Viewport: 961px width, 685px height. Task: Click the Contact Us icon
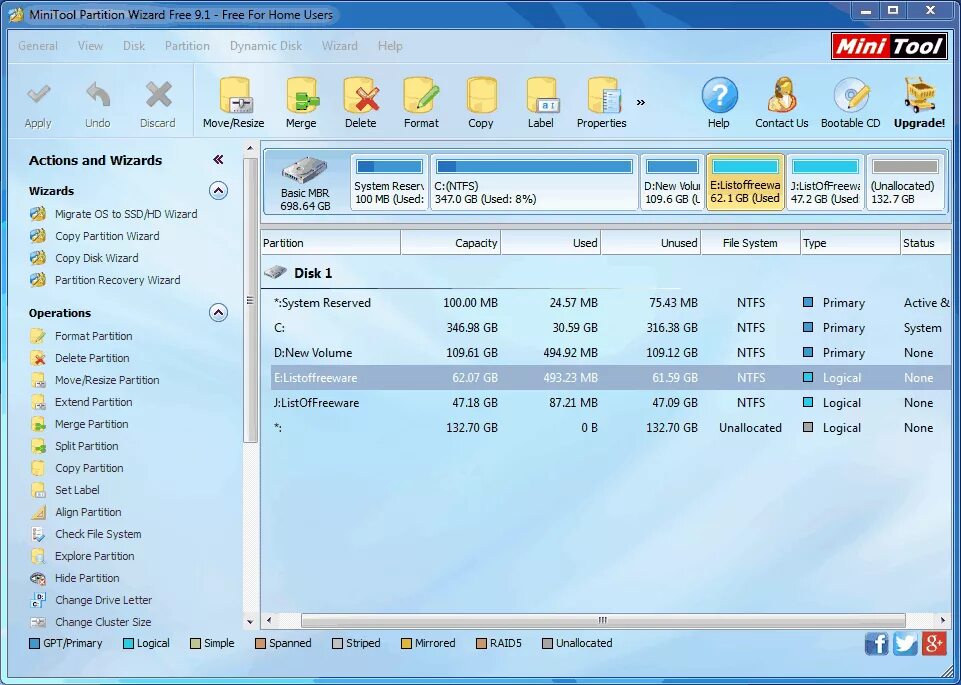click(x=781, y=96)
